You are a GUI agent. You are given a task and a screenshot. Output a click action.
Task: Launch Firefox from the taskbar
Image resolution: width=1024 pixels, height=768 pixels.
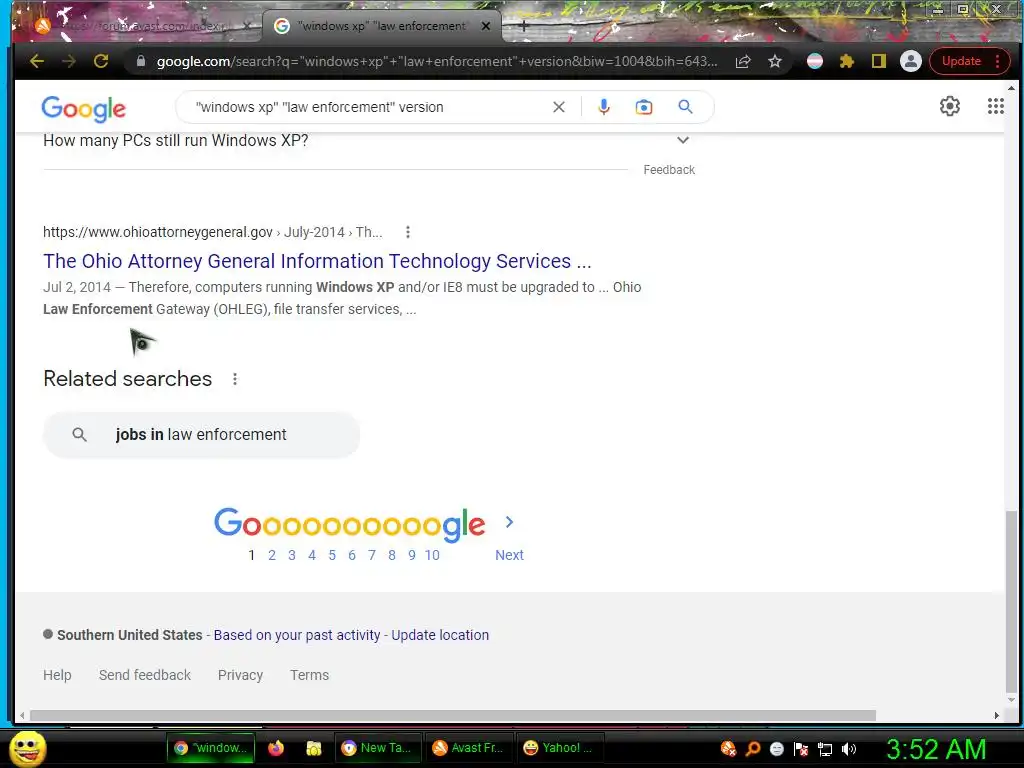pyautogui.click(x=276, y=748)
